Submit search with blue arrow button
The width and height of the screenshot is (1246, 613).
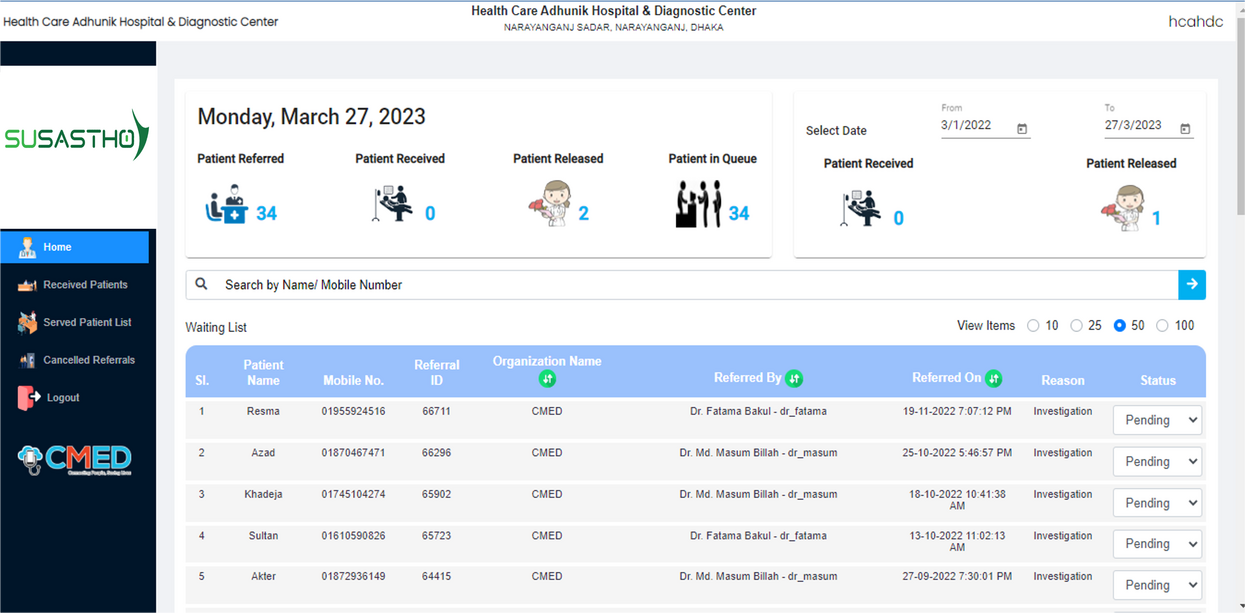1192,285
